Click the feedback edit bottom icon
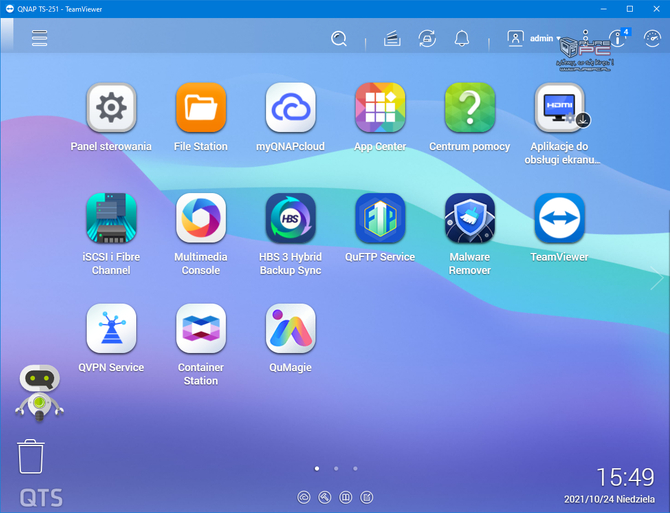 pos(367,497)
